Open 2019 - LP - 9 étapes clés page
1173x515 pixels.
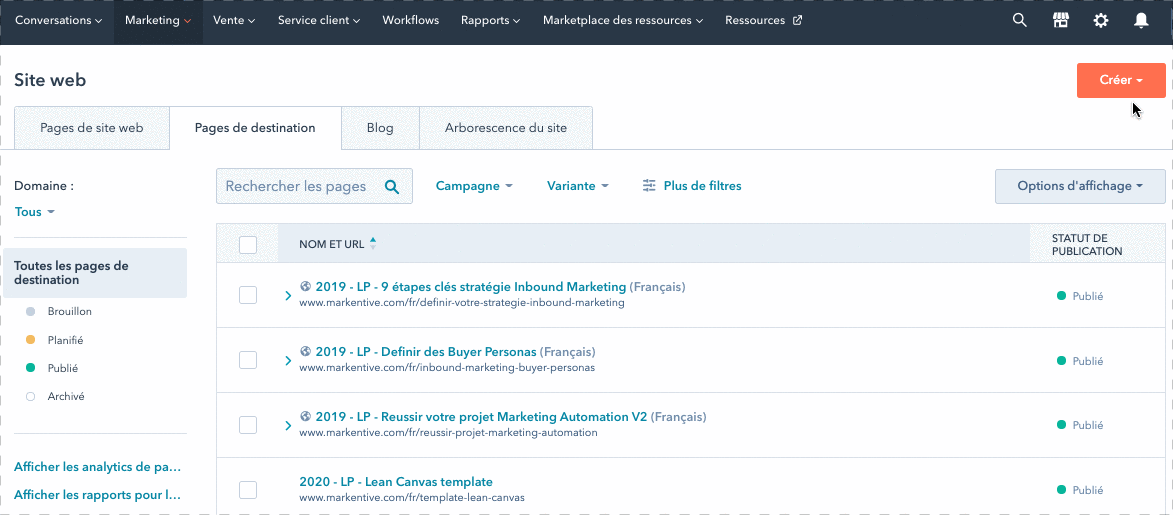[x=471, y=286]
